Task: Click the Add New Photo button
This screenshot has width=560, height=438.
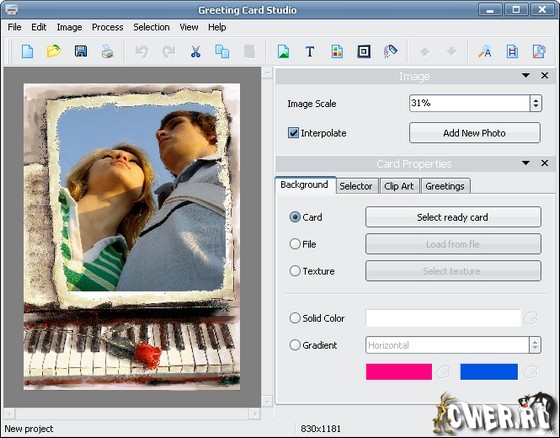Action: pos(474,133)
